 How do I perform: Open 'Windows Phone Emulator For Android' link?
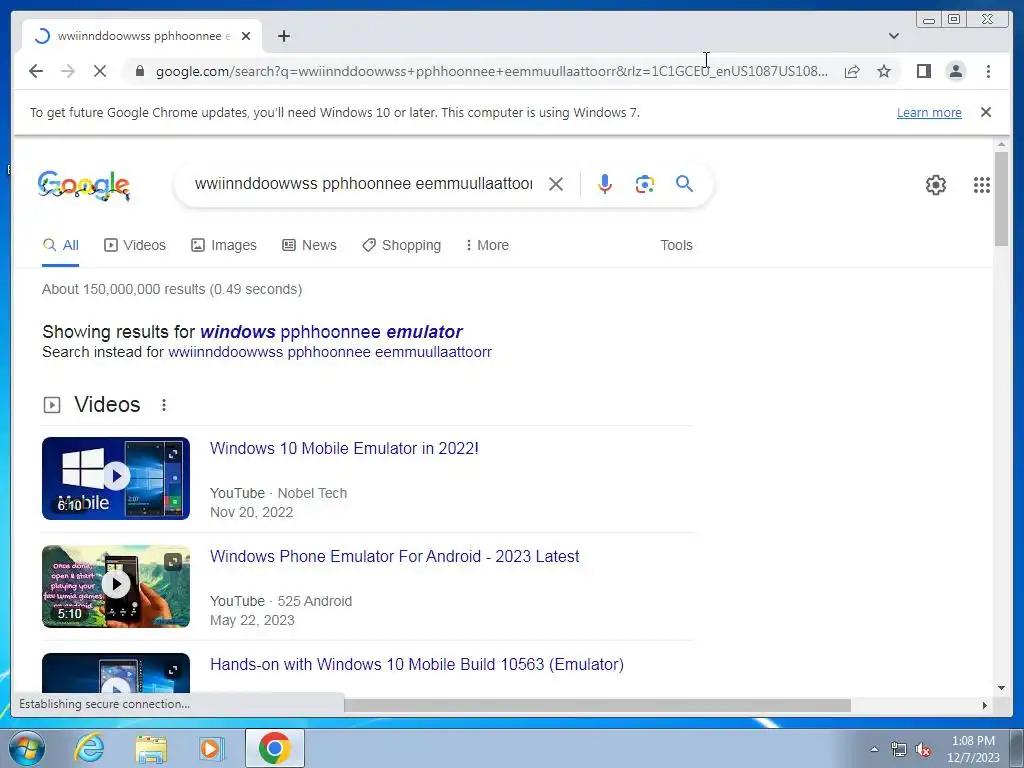click(394, 556)
